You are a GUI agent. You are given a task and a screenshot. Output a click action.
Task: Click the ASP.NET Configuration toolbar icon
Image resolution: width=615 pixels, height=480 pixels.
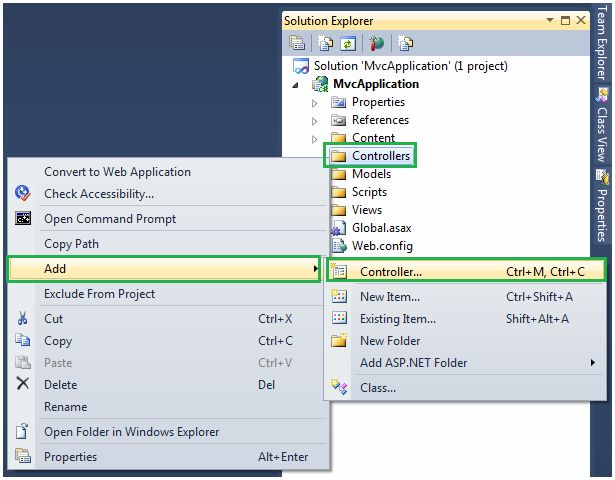pos(377,43)
